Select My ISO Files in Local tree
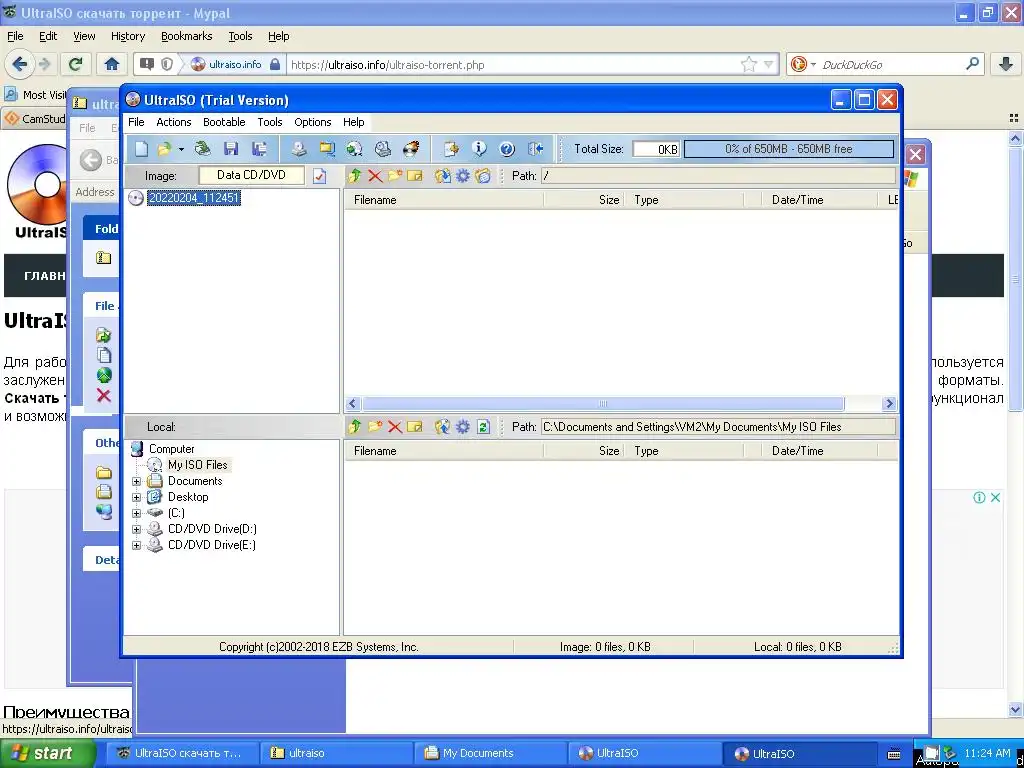This screenshot has width=1024, height=768. (x=197, y=465)
